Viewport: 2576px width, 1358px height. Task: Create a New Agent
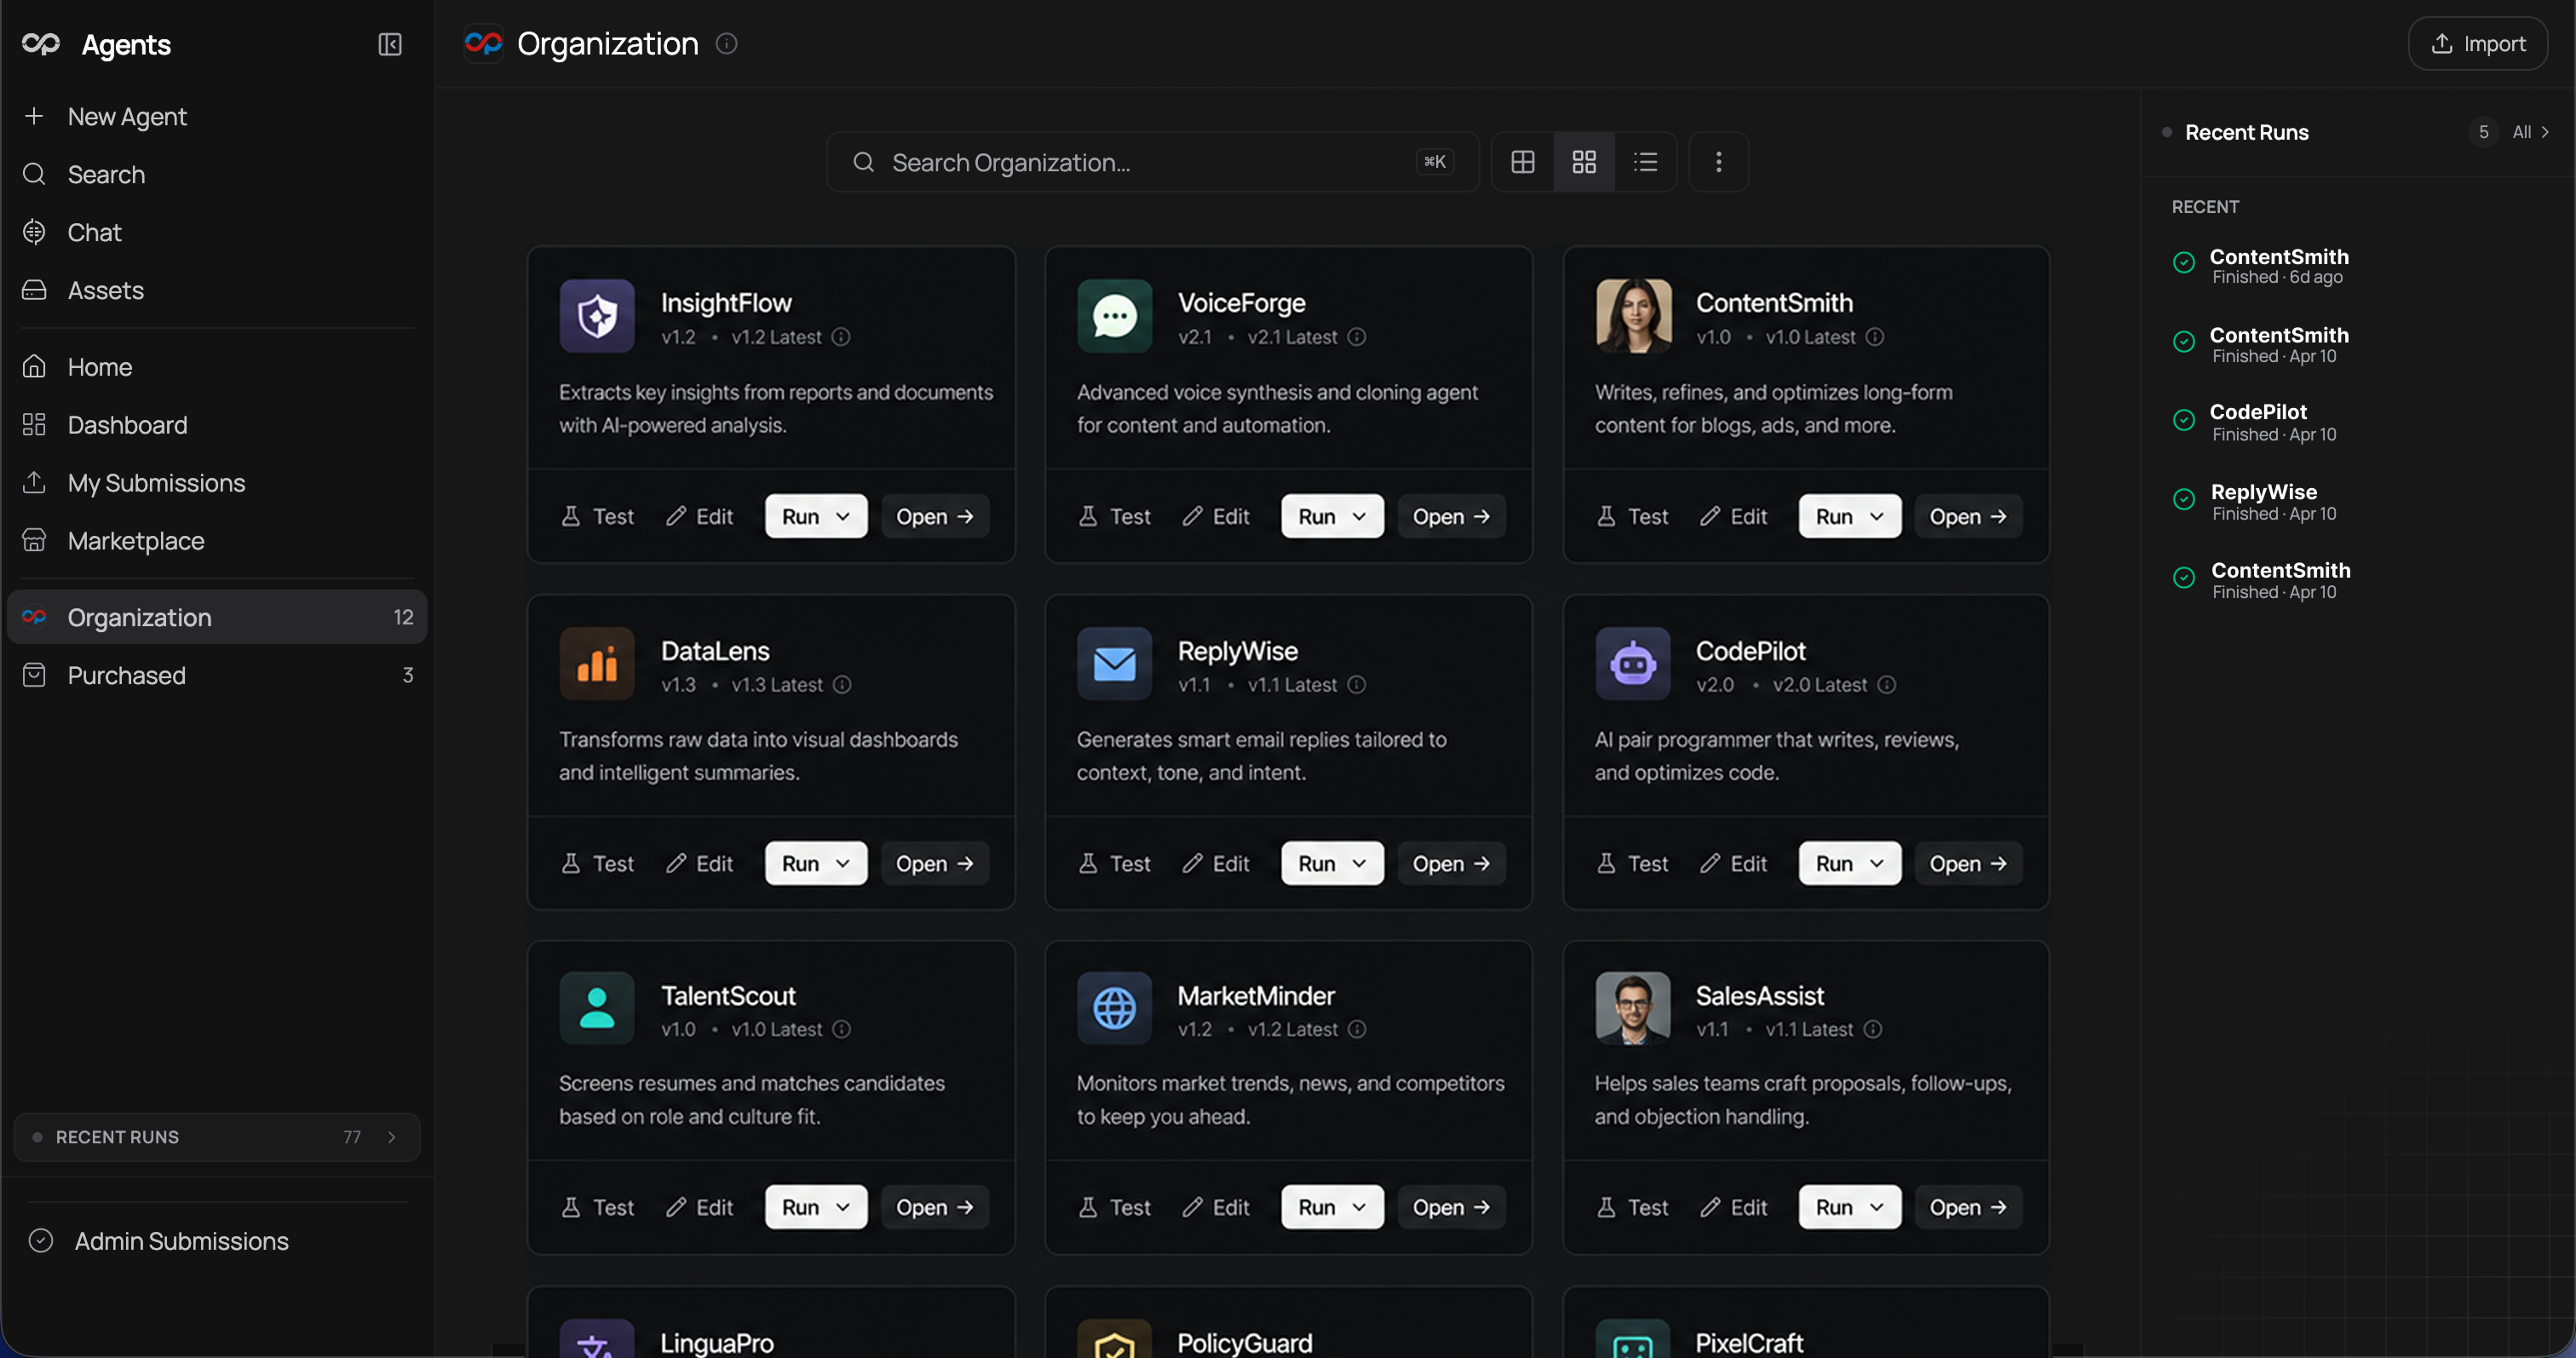click(217, 116)
